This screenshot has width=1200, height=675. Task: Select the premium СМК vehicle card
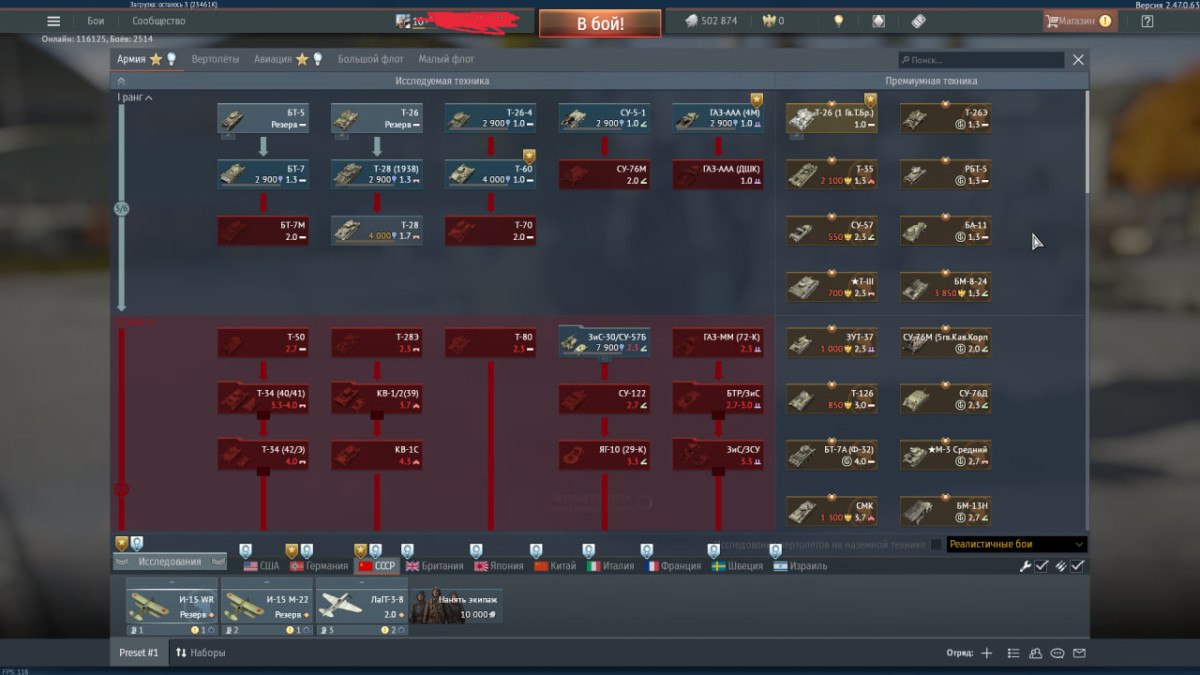click(831, 511)
